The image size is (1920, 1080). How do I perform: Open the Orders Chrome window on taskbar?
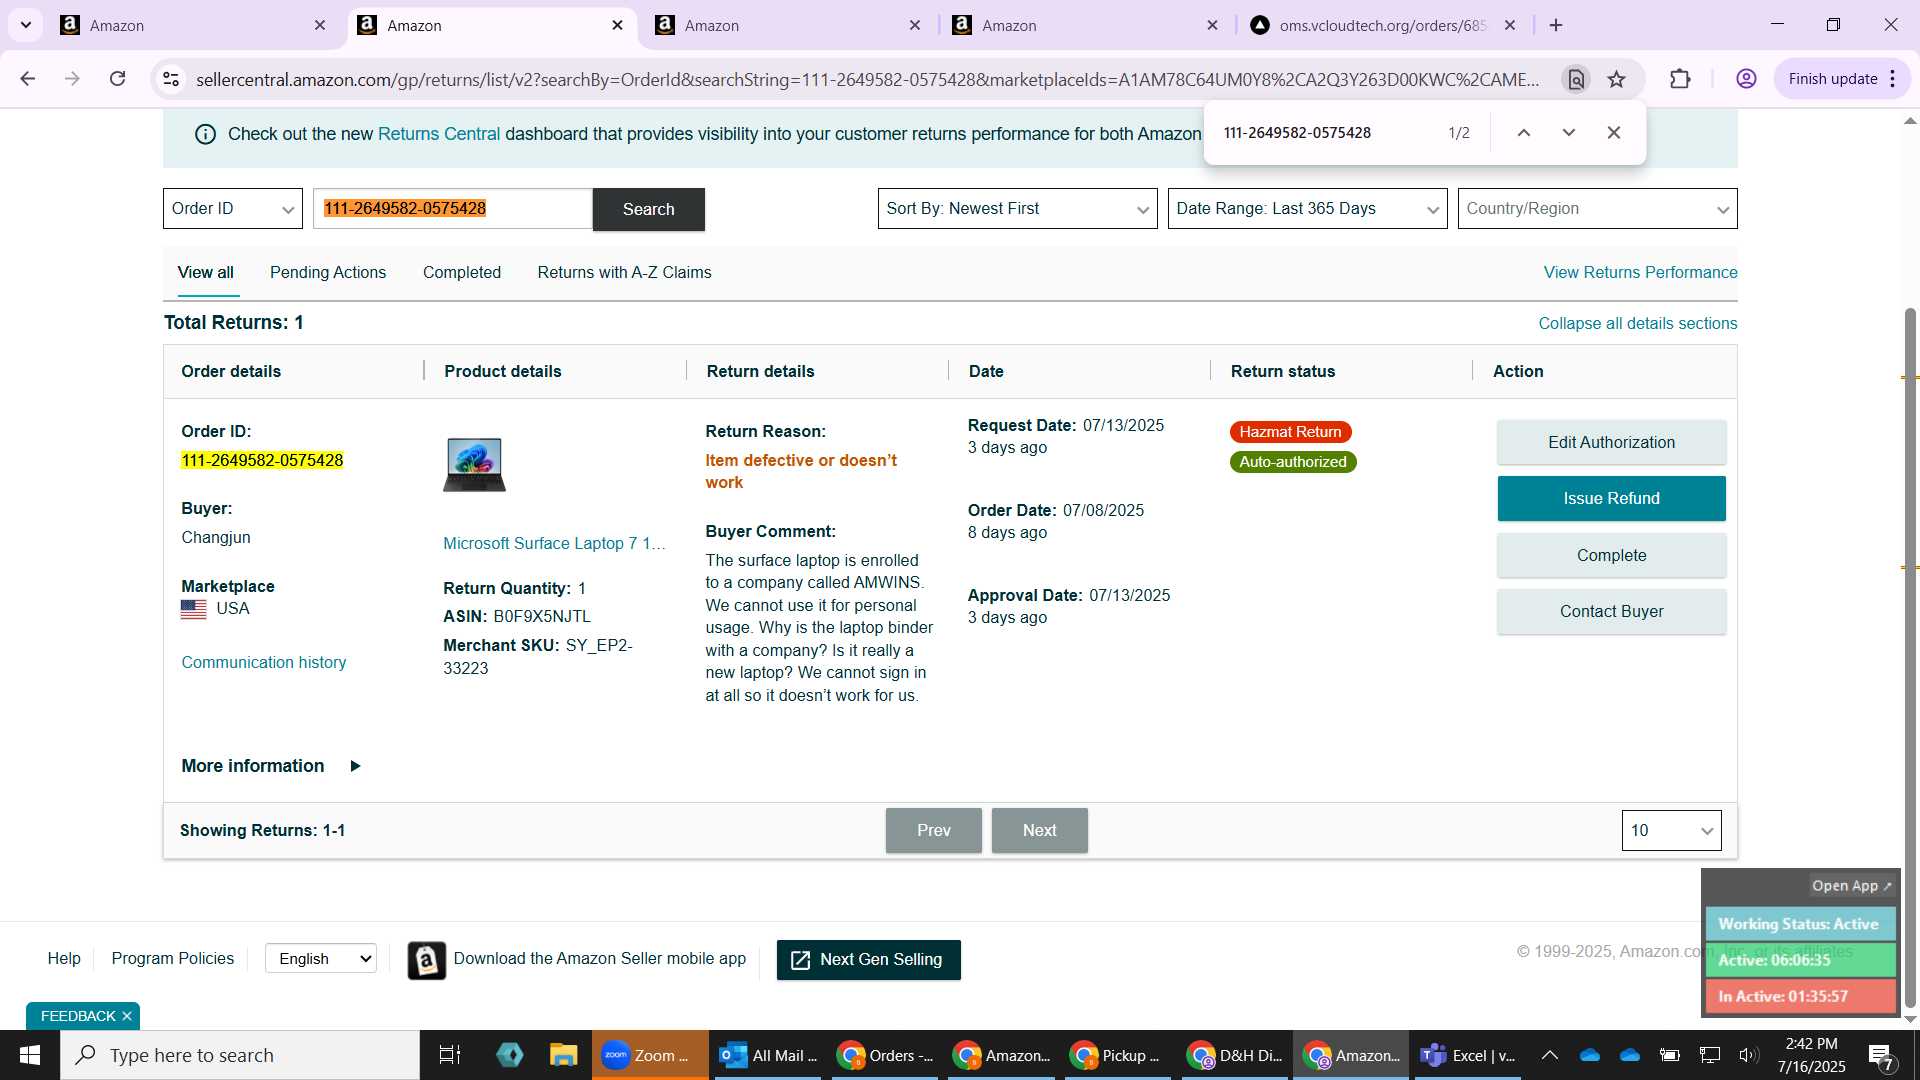885,1055
